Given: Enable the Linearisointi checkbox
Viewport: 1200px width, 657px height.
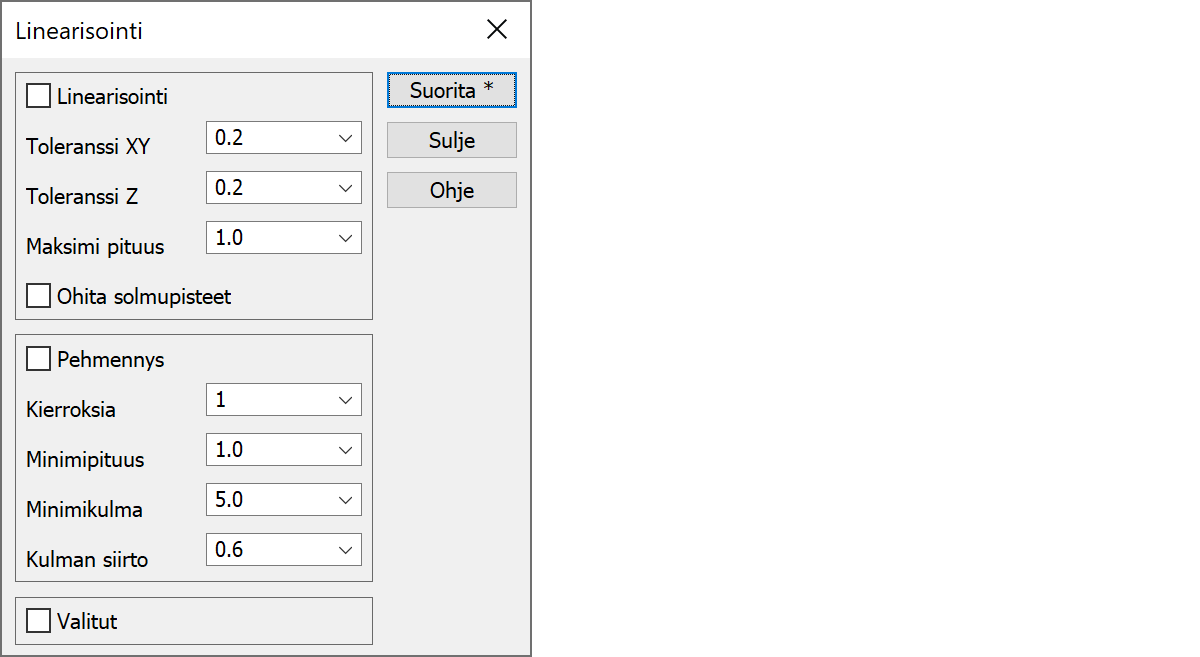Looking at the screenshot, I should [39, 97].
